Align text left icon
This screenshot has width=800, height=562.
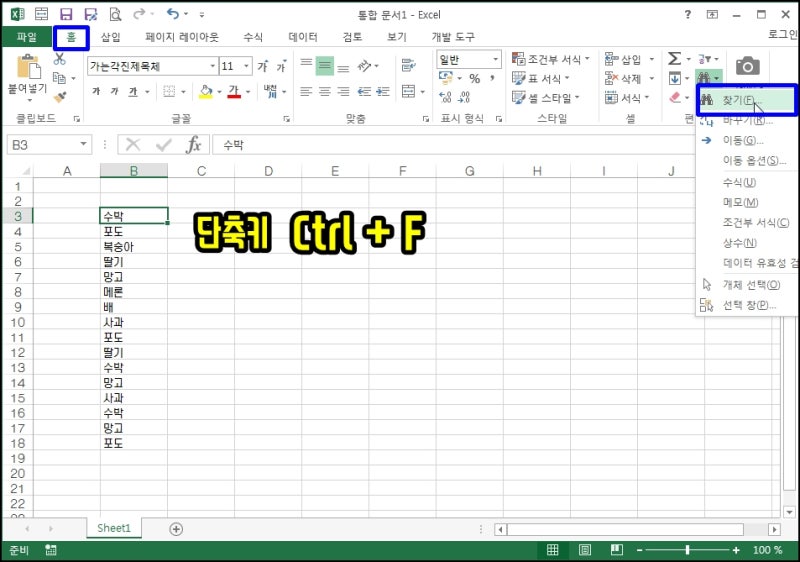(x=306, y=92)
